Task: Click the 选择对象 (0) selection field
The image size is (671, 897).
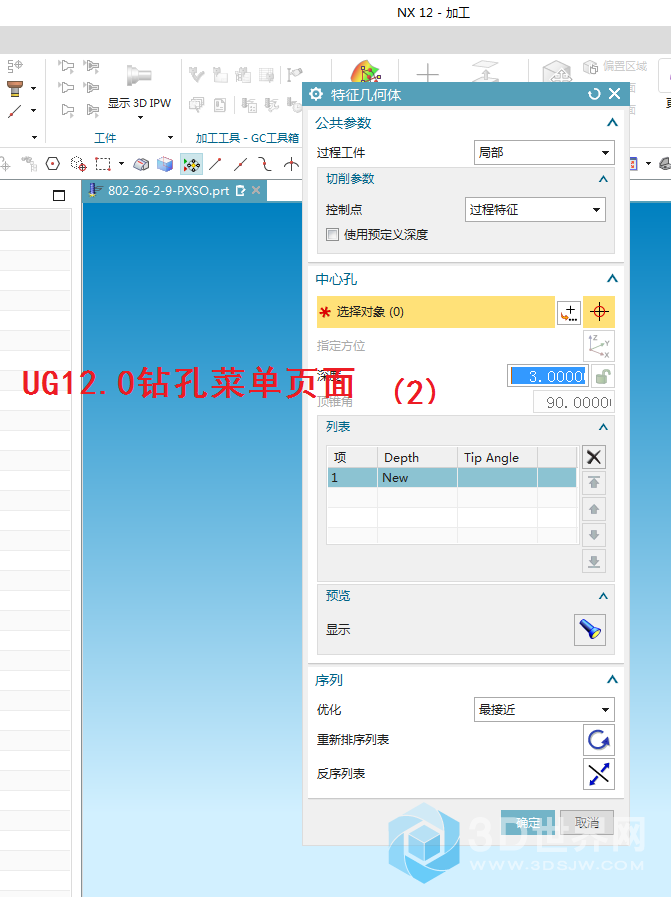Action: (x=436, y=312)
